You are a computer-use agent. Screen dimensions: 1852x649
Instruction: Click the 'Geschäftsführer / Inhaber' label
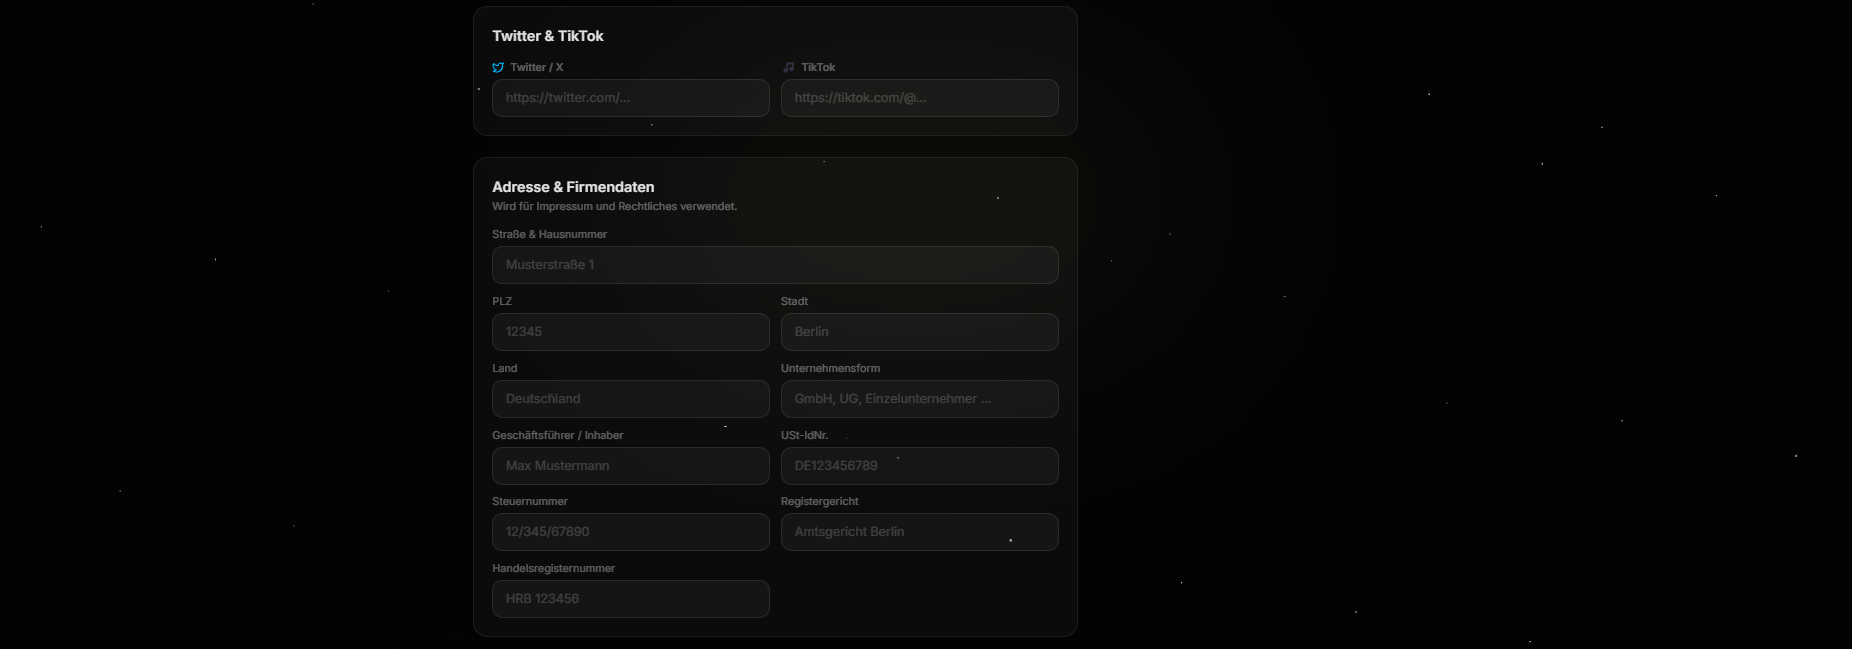[557, 436]
